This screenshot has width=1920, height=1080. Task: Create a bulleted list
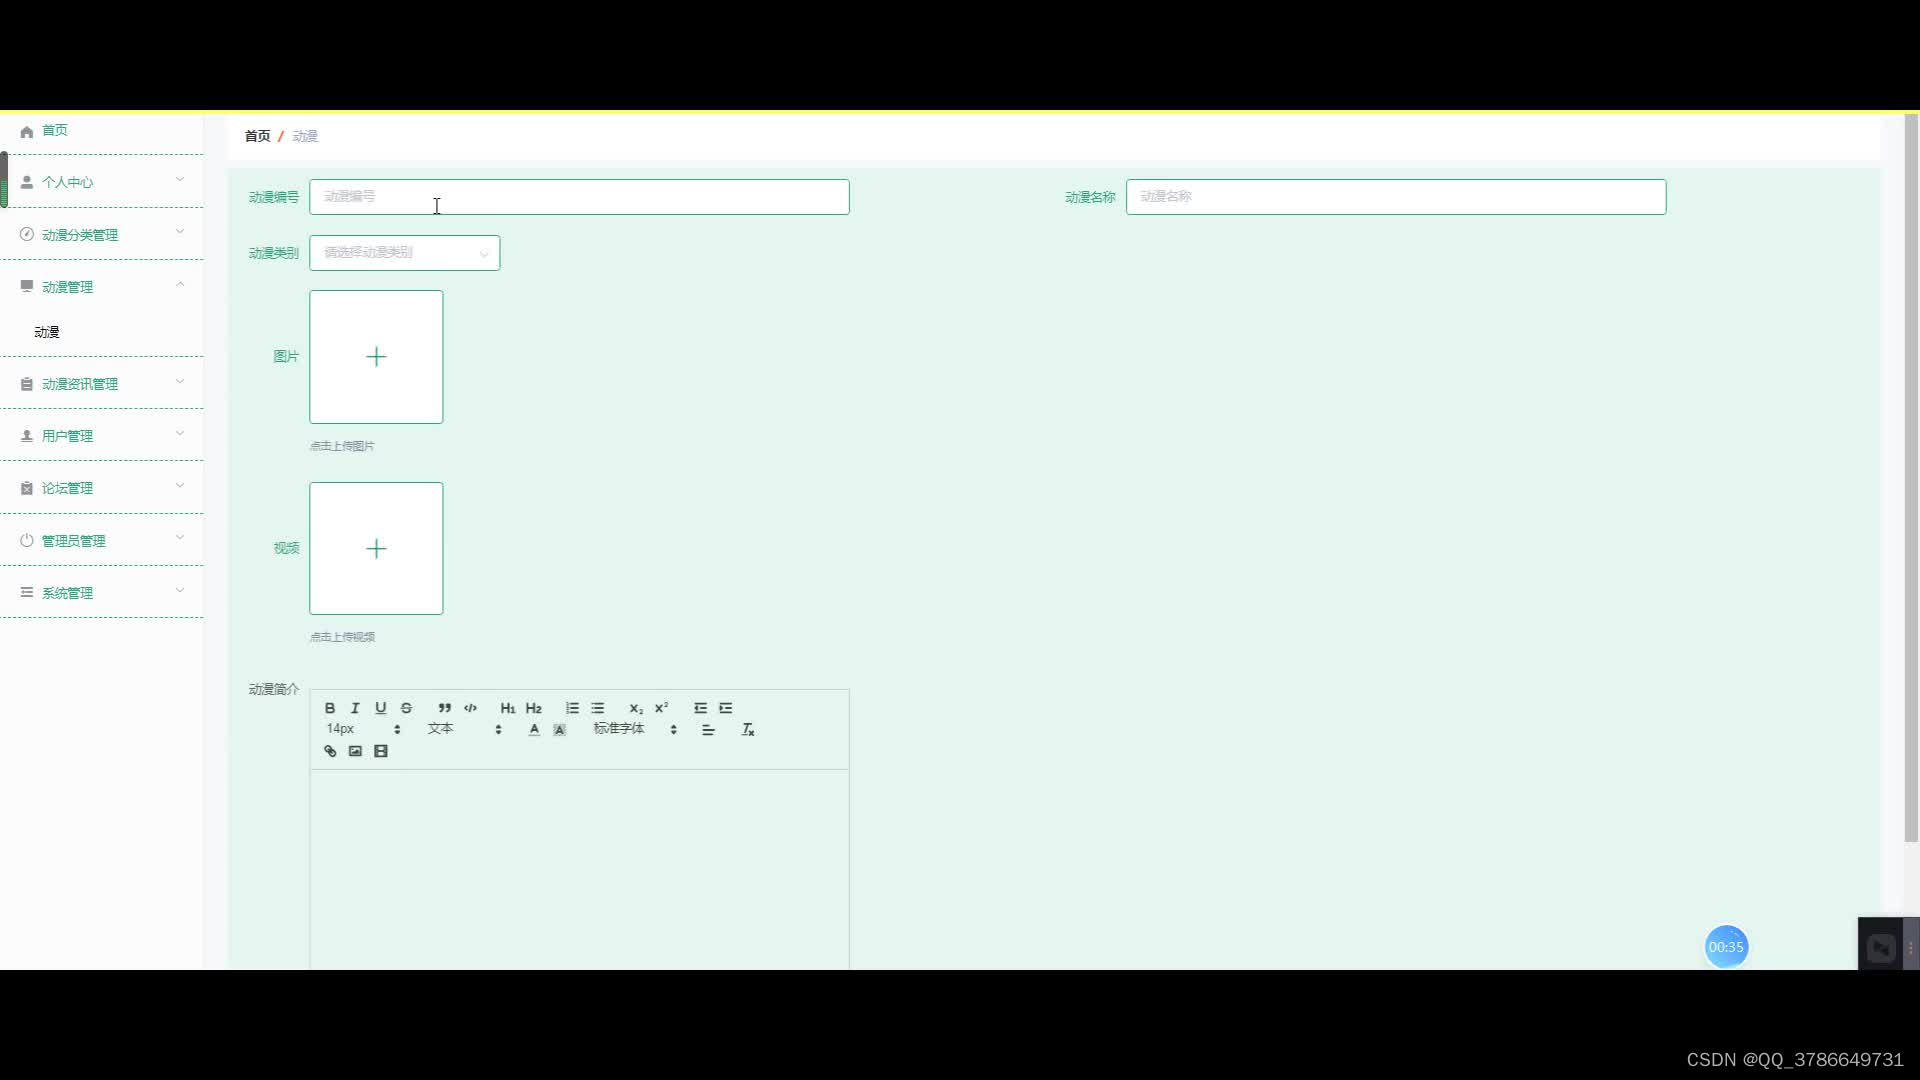(x=598, y=708)
